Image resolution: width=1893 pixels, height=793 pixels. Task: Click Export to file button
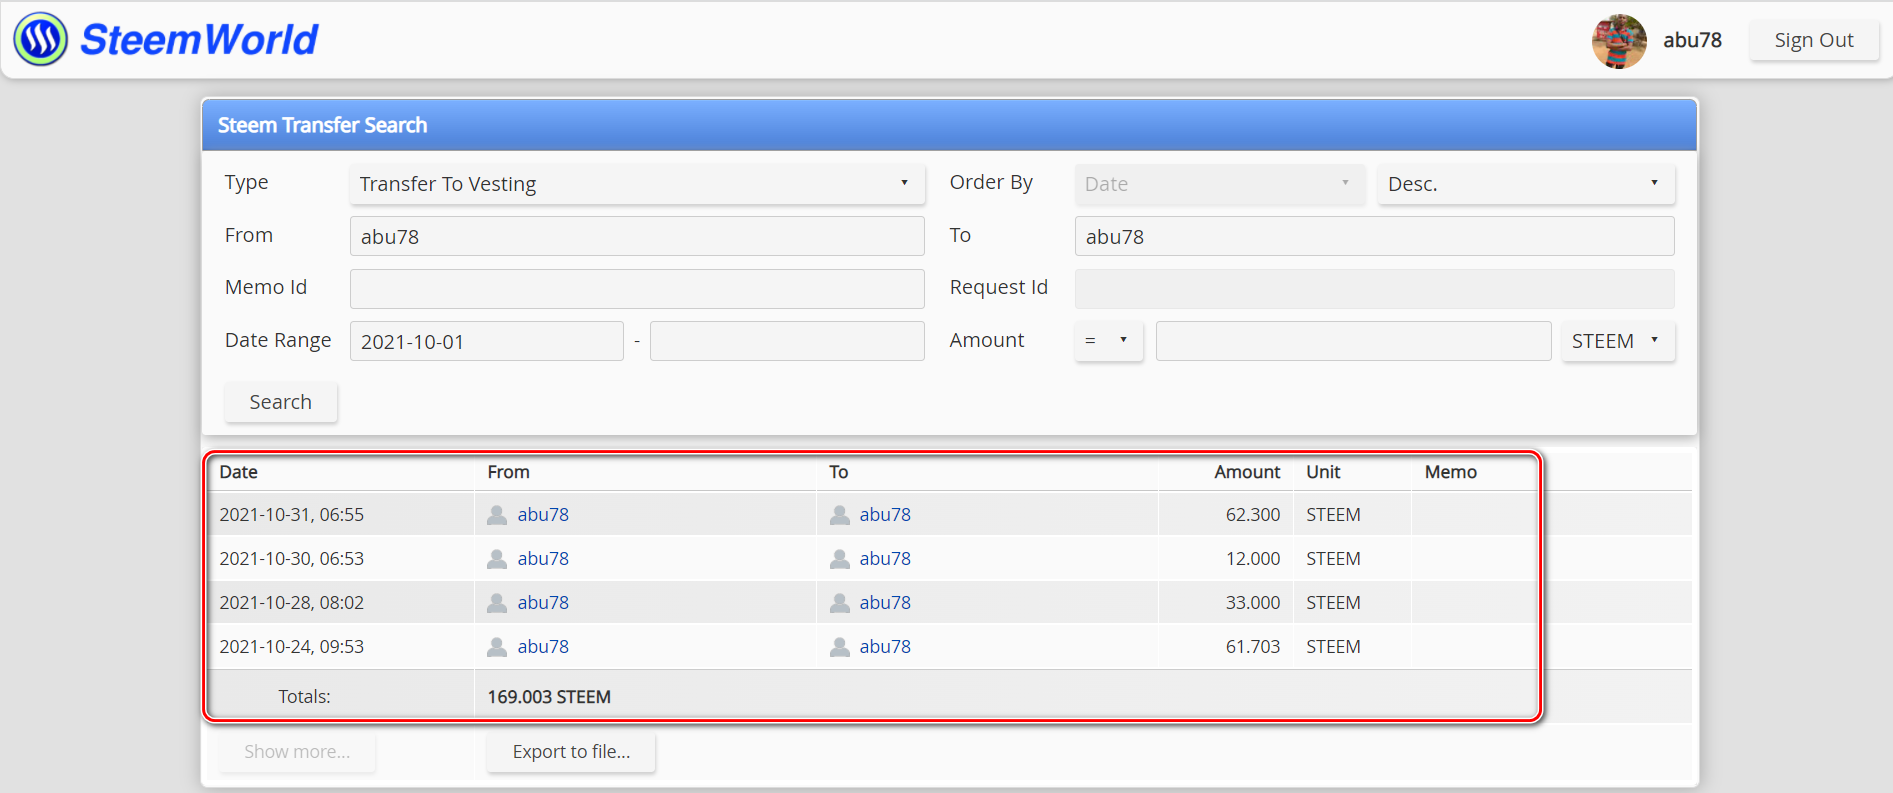coord(571,752)
